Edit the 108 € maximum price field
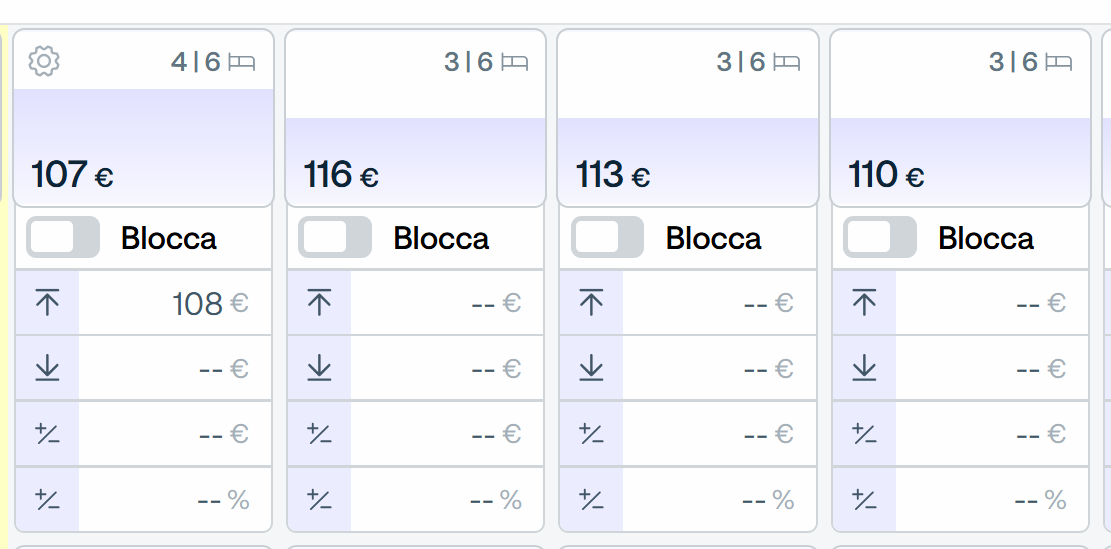This screenshot has height=549, width=1111. [175, 303]
